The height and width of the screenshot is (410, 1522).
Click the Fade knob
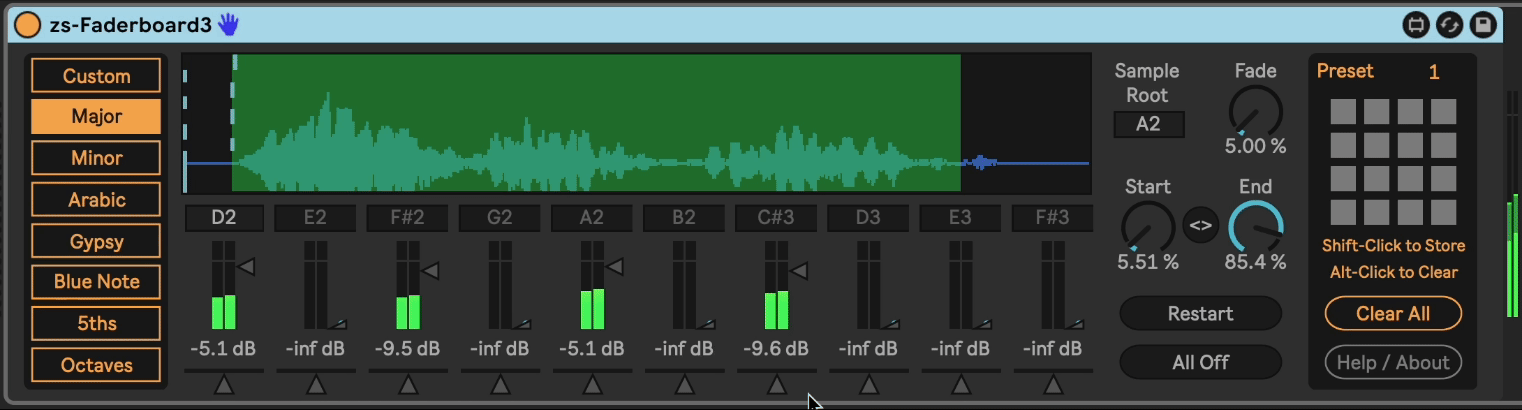(1255, 111)
